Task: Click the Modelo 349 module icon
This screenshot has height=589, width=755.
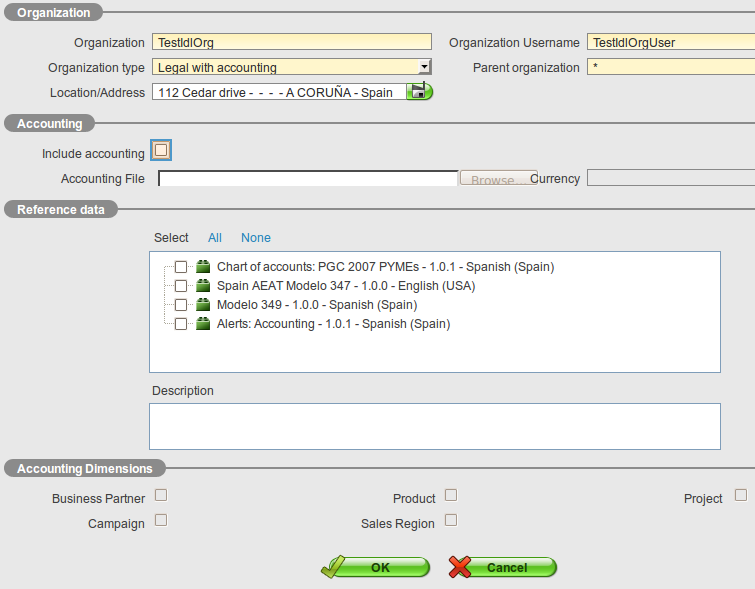Action: (204, 305)
